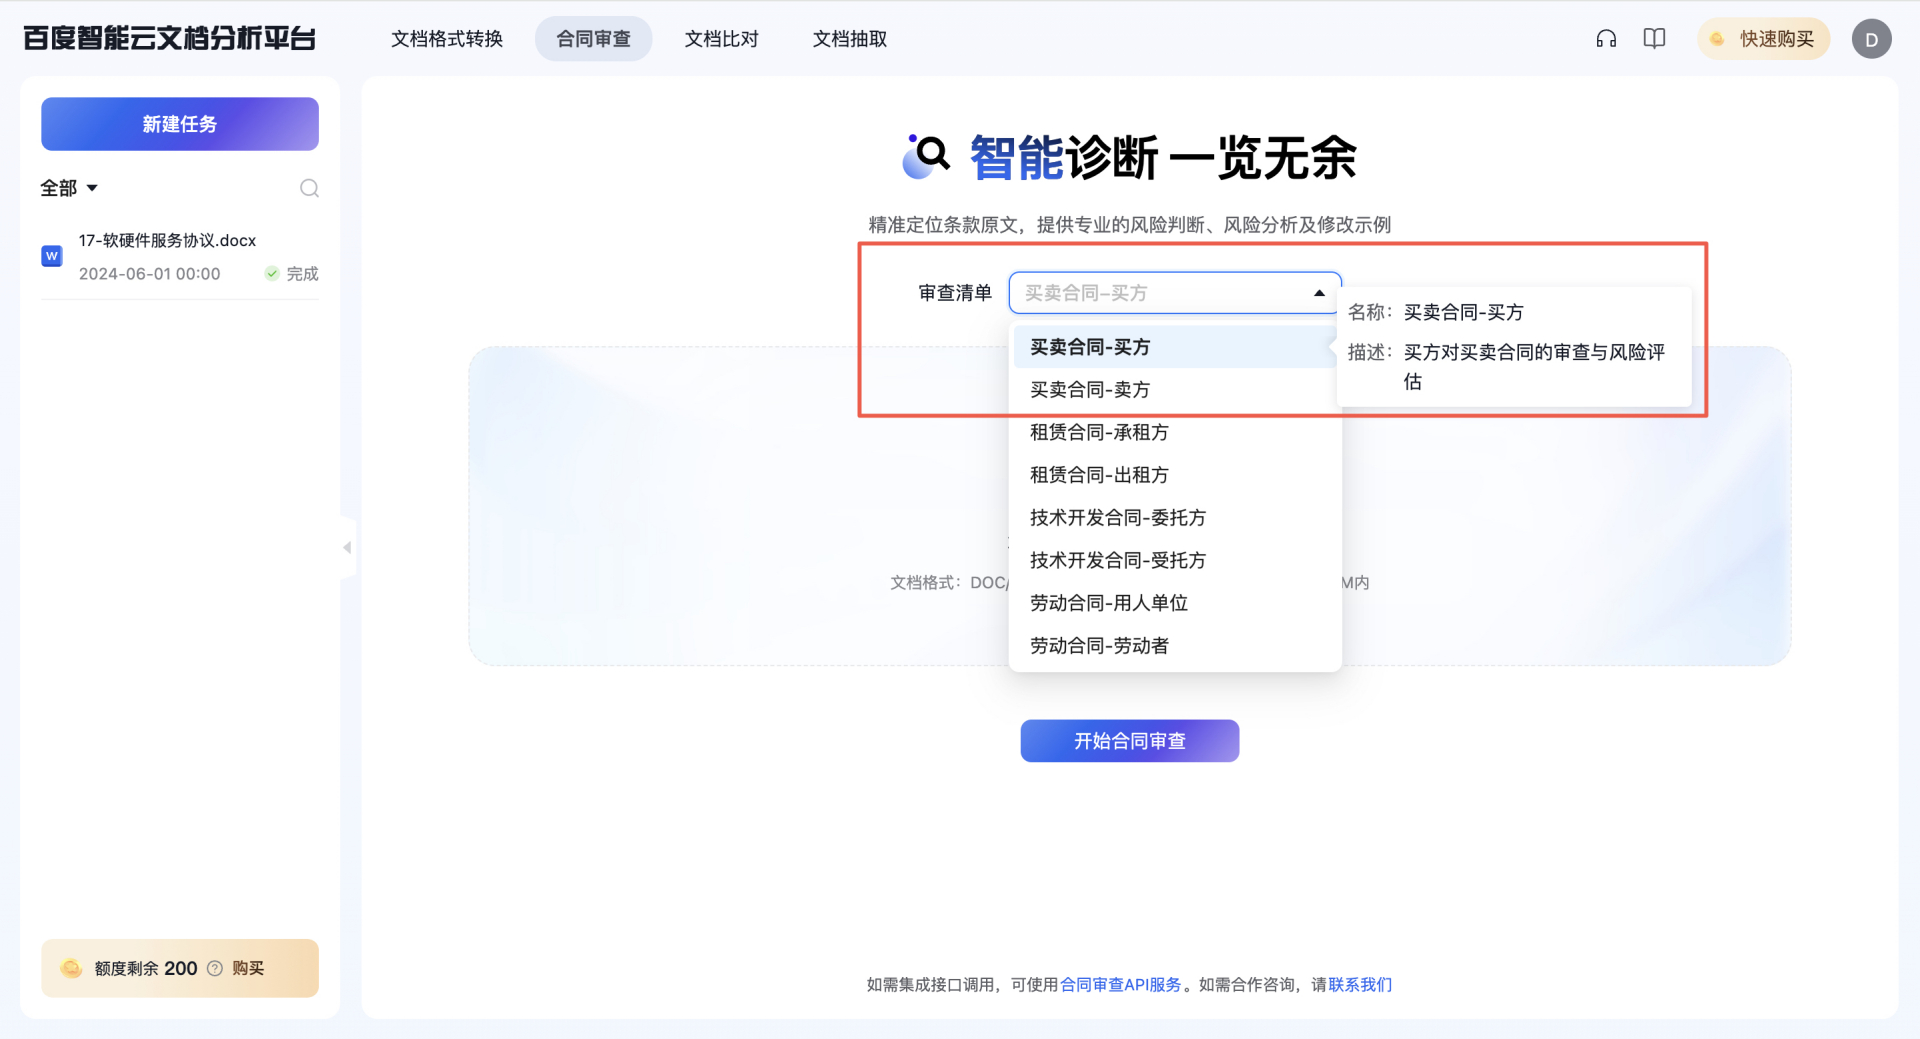Click the green check icon beside 完成
Viewport: 1920px width, 1039px height.
point(272,274)
